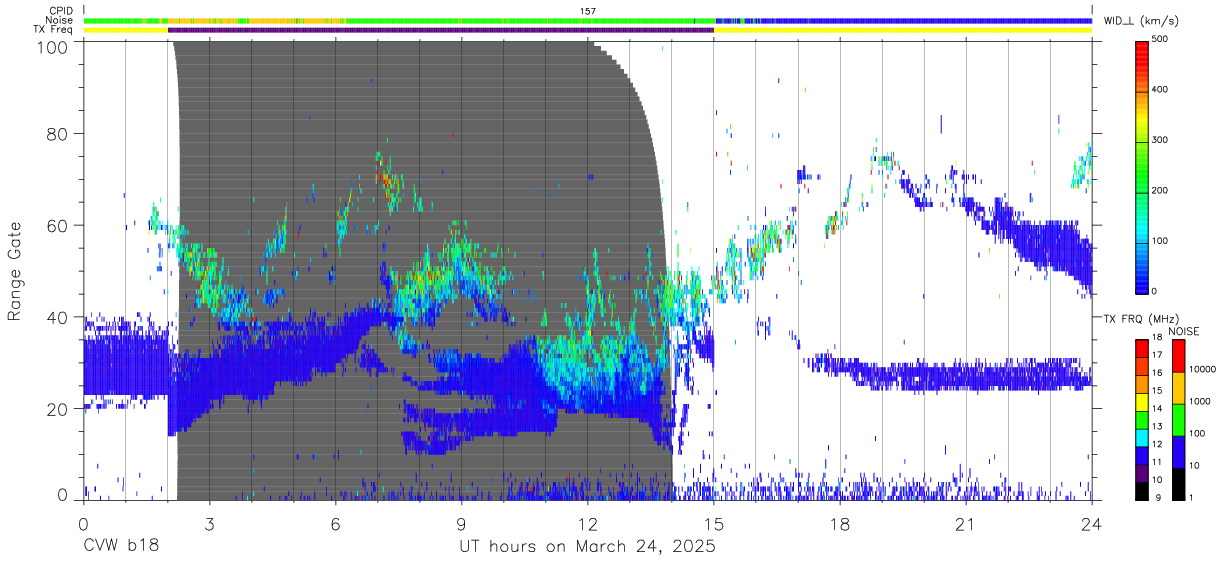Click the 'Range Gate' axis label
The height and width of the screenshot is (567, 1228).
click(15, 271)
